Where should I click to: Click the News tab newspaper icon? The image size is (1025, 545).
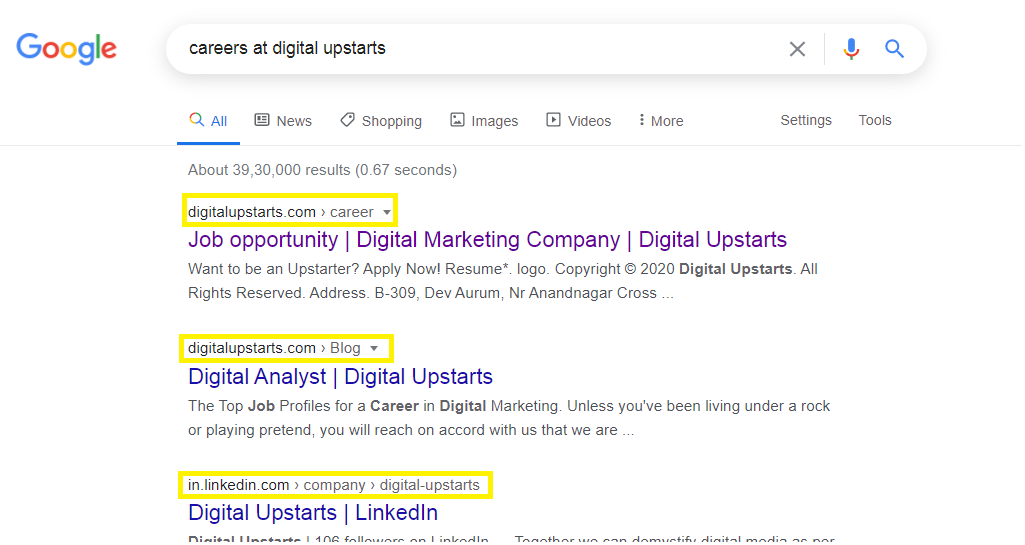262,120
